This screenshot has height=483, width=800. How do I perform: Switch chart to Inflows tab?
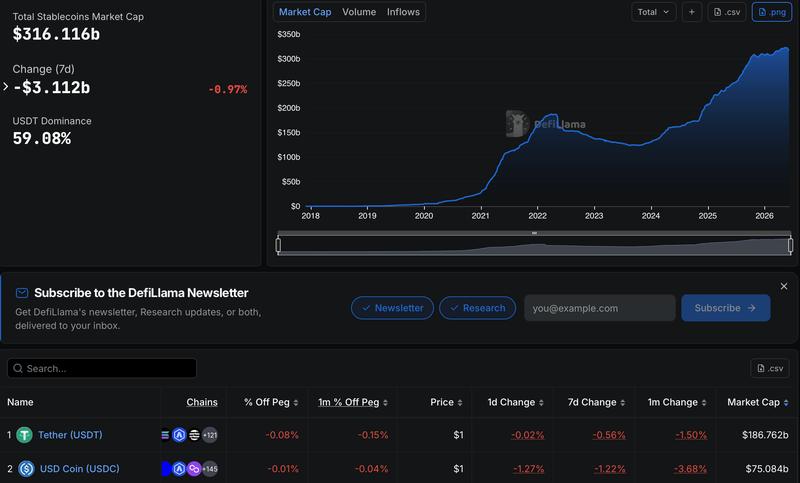coord(403,12)
